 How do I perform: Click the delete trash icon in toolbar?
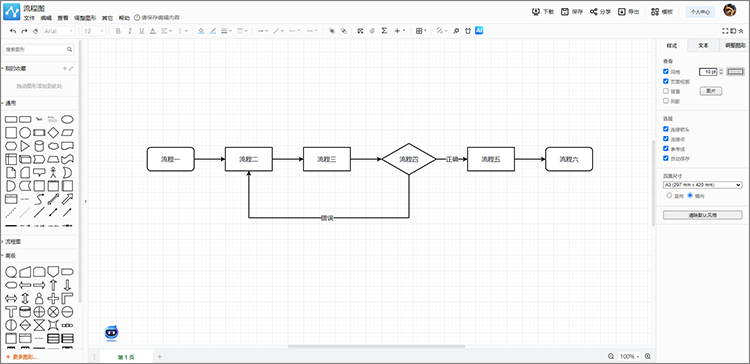point(468,31)
